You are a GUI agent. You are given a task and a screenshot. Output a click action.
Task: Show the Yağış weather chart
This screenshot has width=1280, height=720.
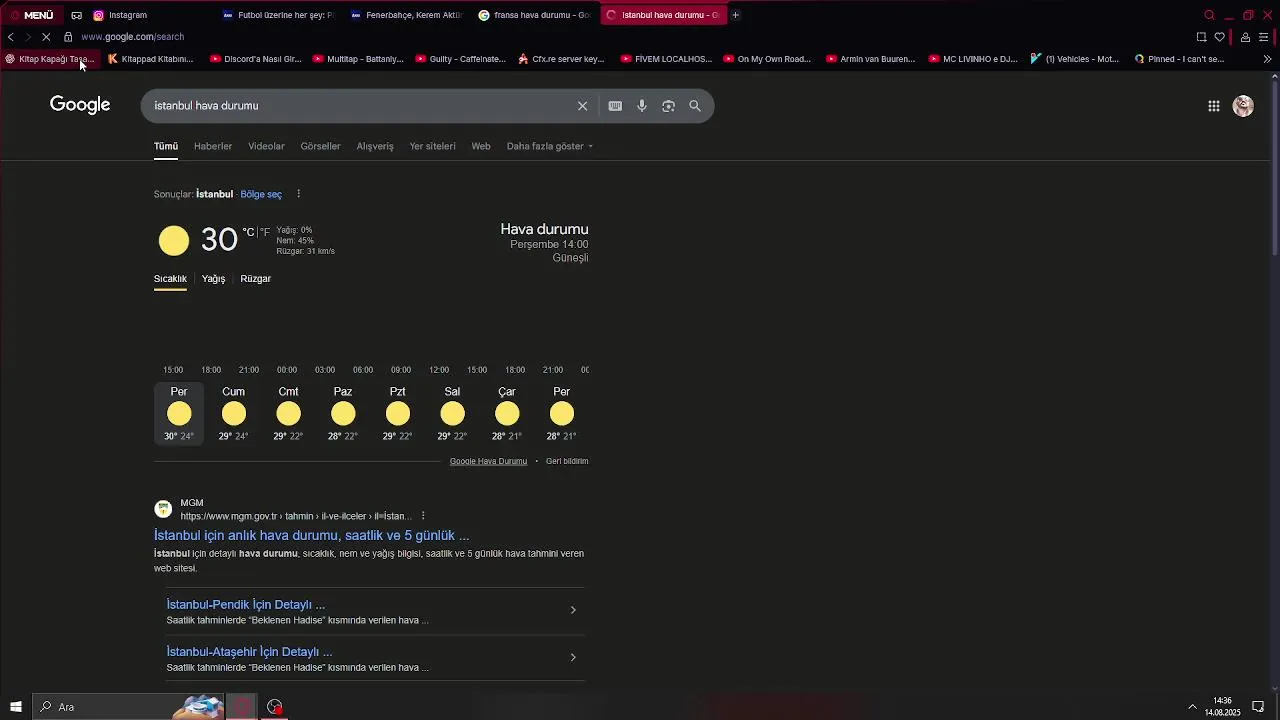[213, 279]
